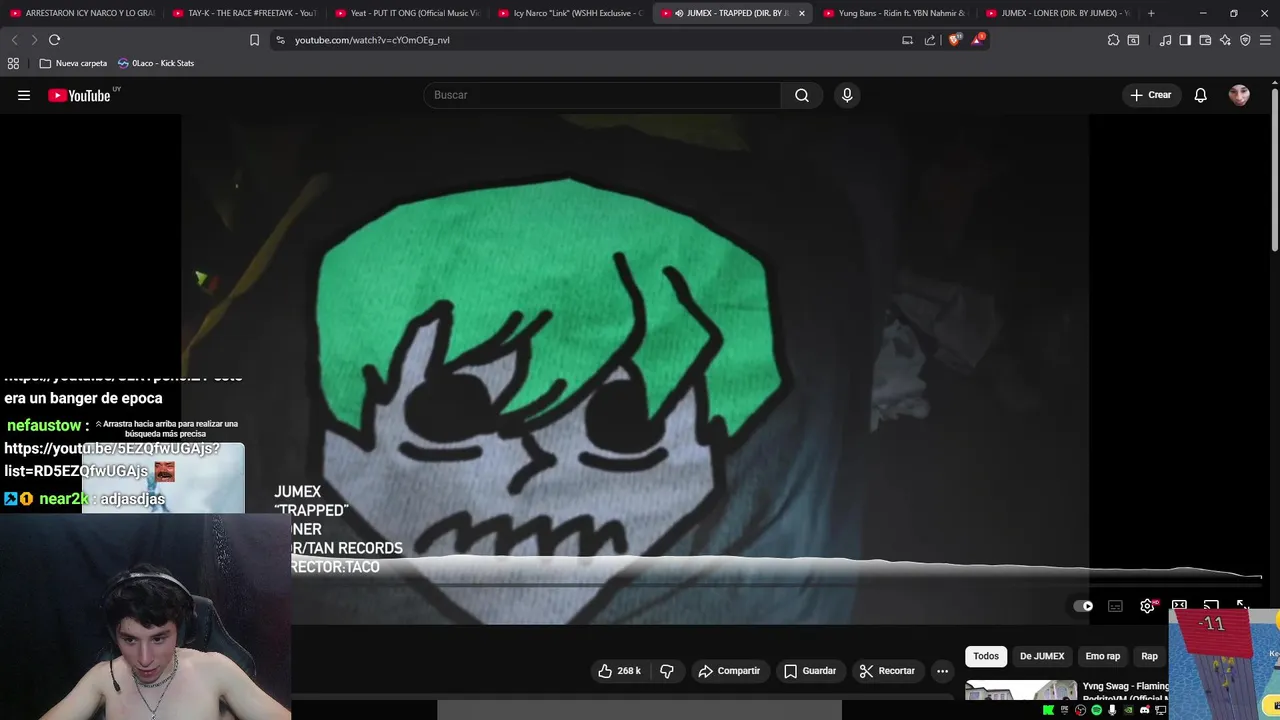Open the browser main menu

click(1266, 40)
